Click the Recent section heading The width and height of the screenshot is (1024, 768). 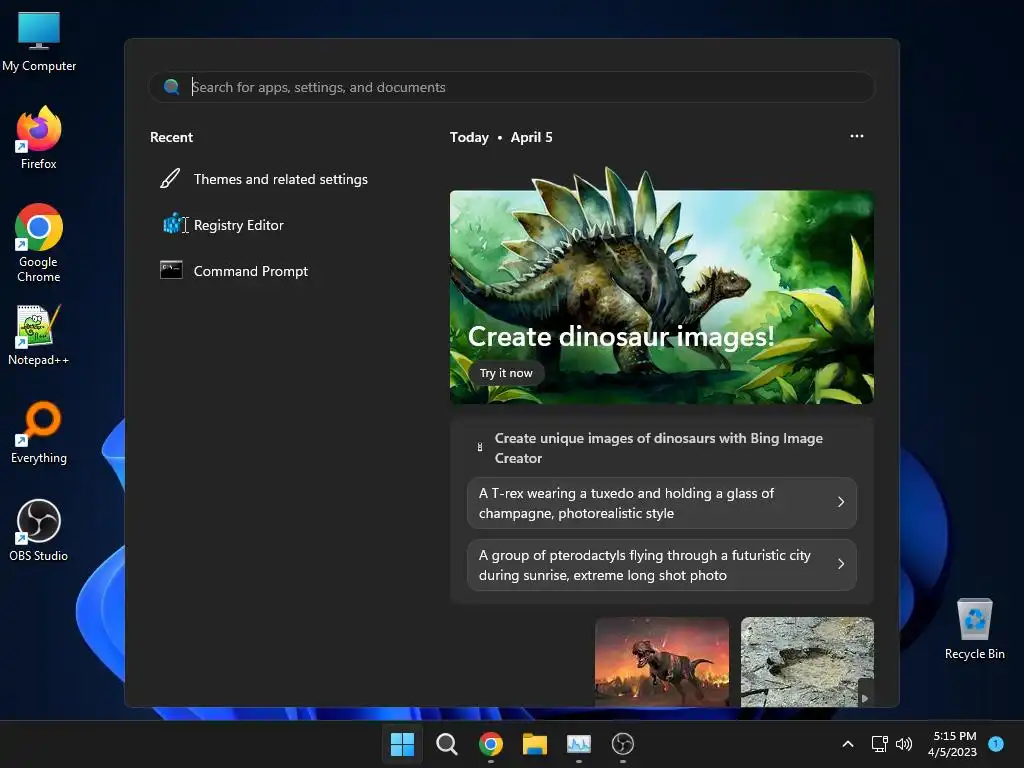171,137
